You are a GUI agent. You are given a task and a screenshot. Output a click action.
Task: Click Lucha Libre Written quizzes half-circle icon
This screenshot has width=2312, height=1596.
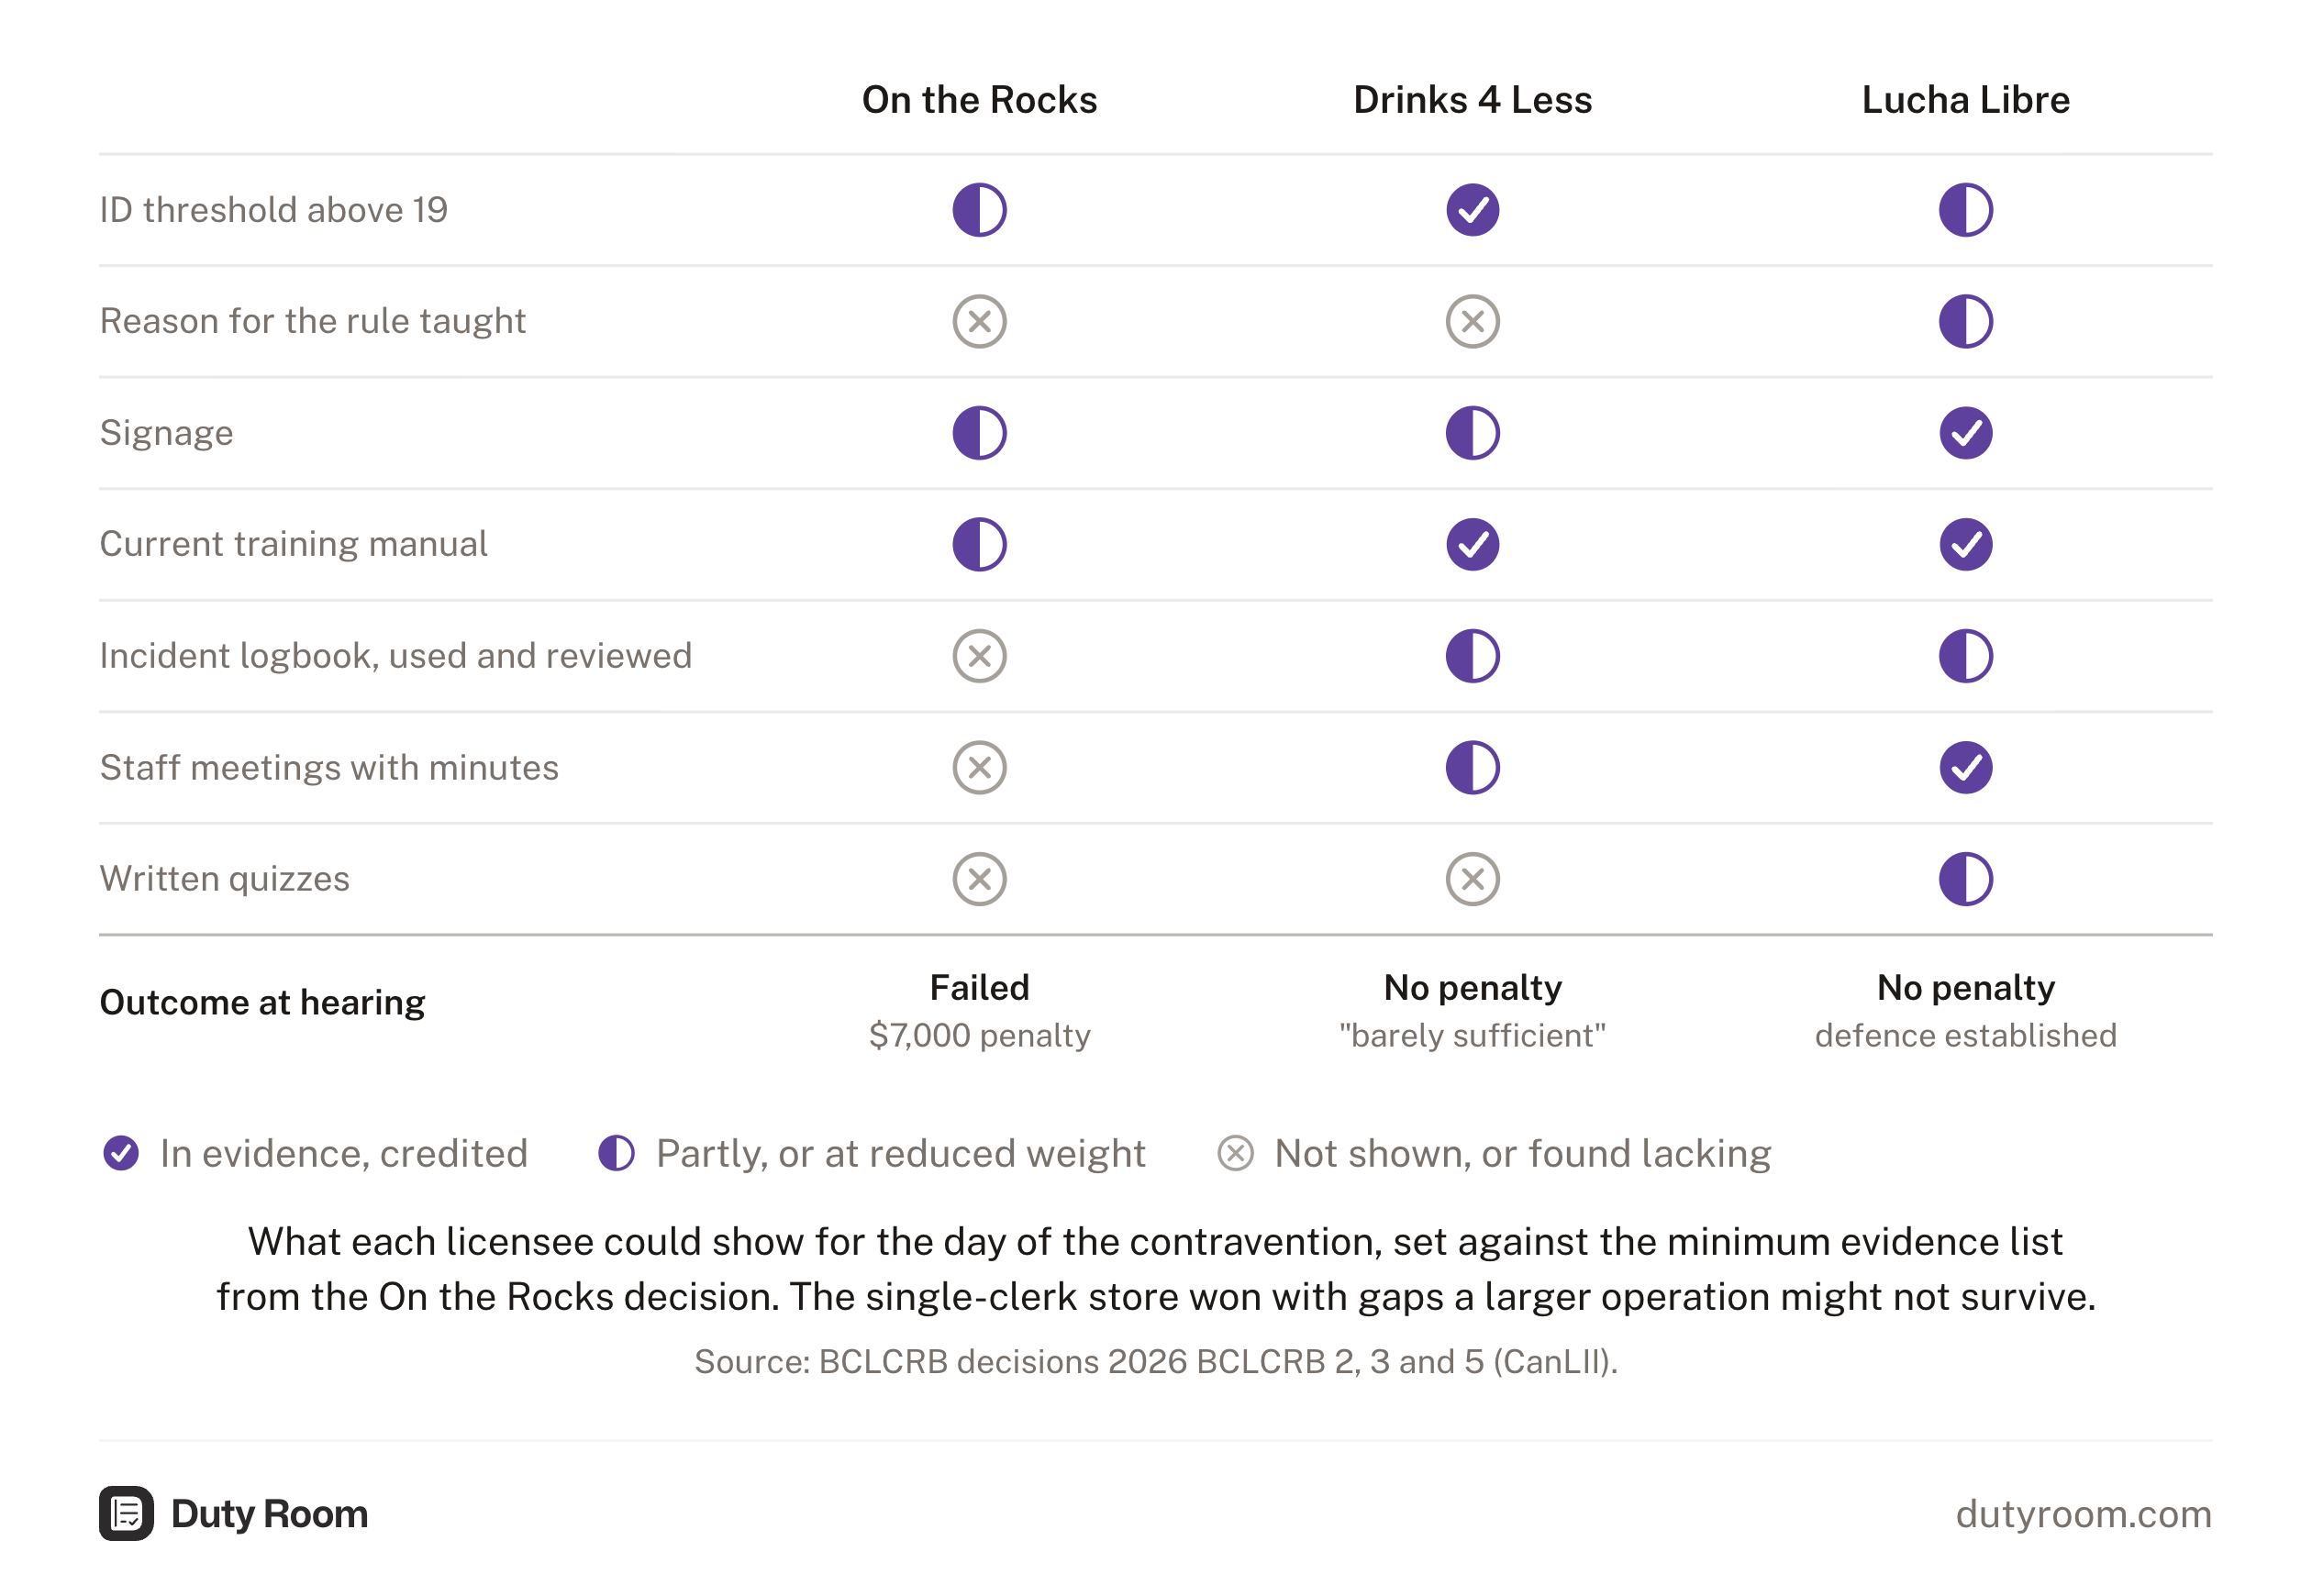(x=1965, y=879)
